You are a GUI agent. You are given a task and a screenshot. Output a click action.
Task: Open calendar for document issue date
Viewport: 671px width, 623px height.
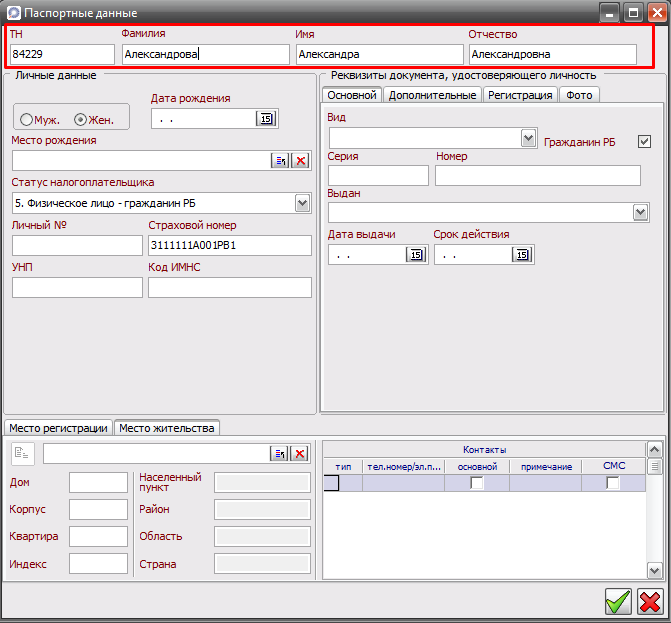(415, 255)
